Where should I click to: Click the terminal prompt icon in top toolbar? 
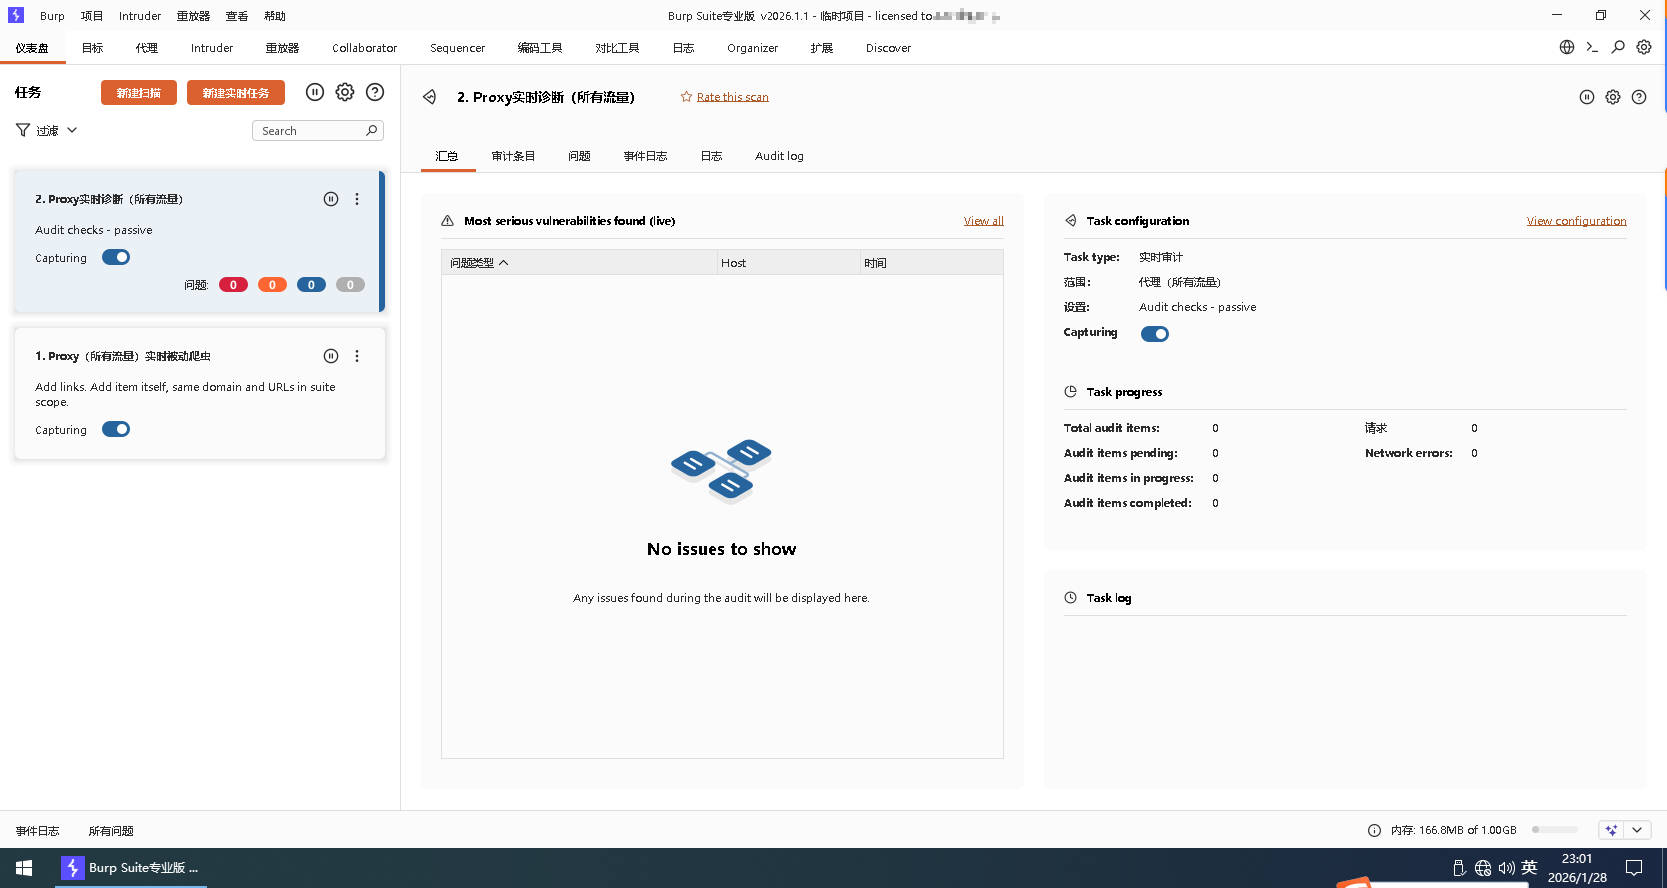pos(1592,47)
